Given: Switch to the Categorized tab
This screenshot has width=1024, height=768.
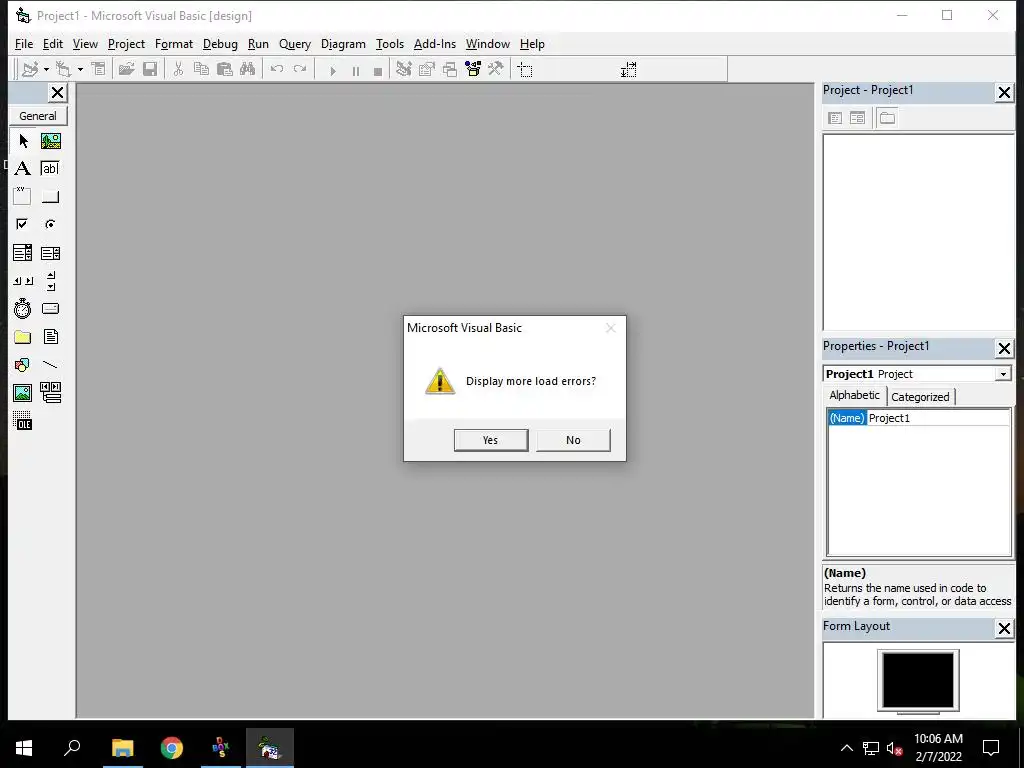Looking at the screenshot, I should [920, 396].
